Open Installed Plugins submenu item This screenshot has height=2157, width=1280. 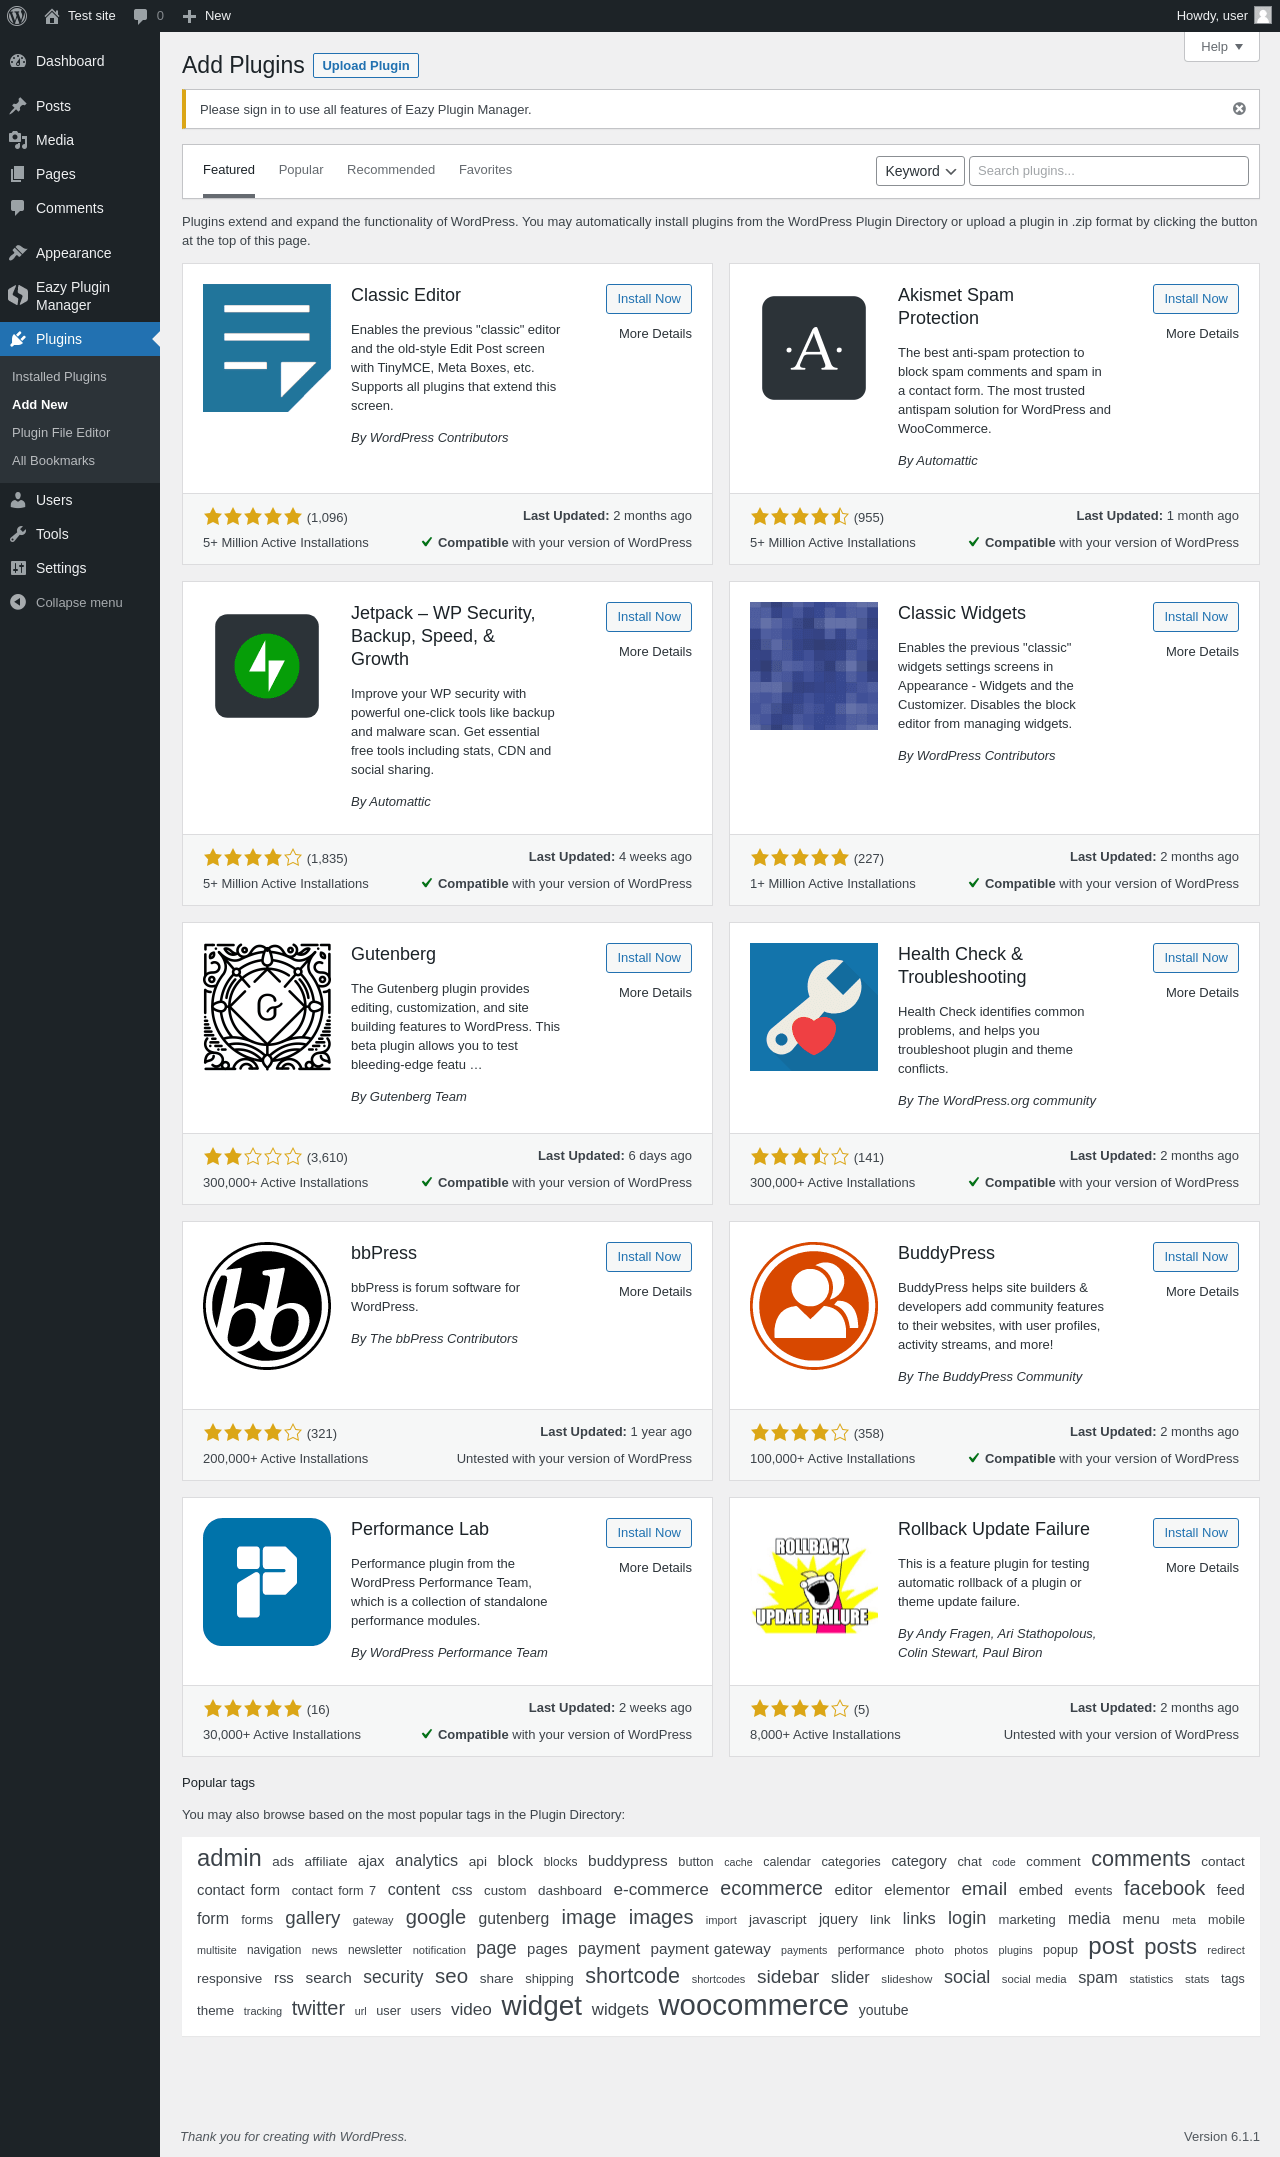[59, 377]
